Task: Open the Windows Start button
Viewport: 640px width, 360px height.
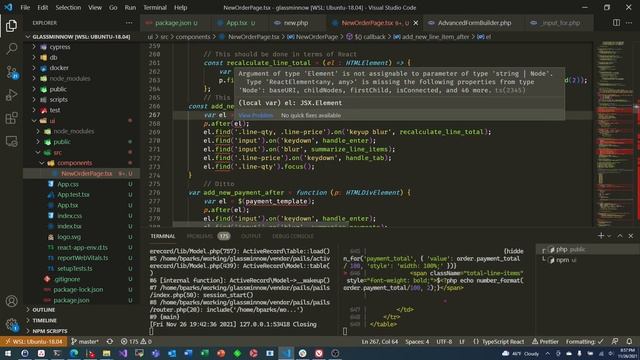Action: tap(8, 353)
